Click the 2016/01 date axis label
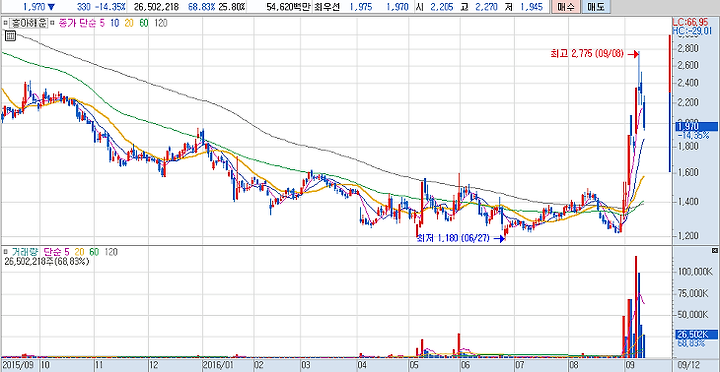 coord(217,366)
